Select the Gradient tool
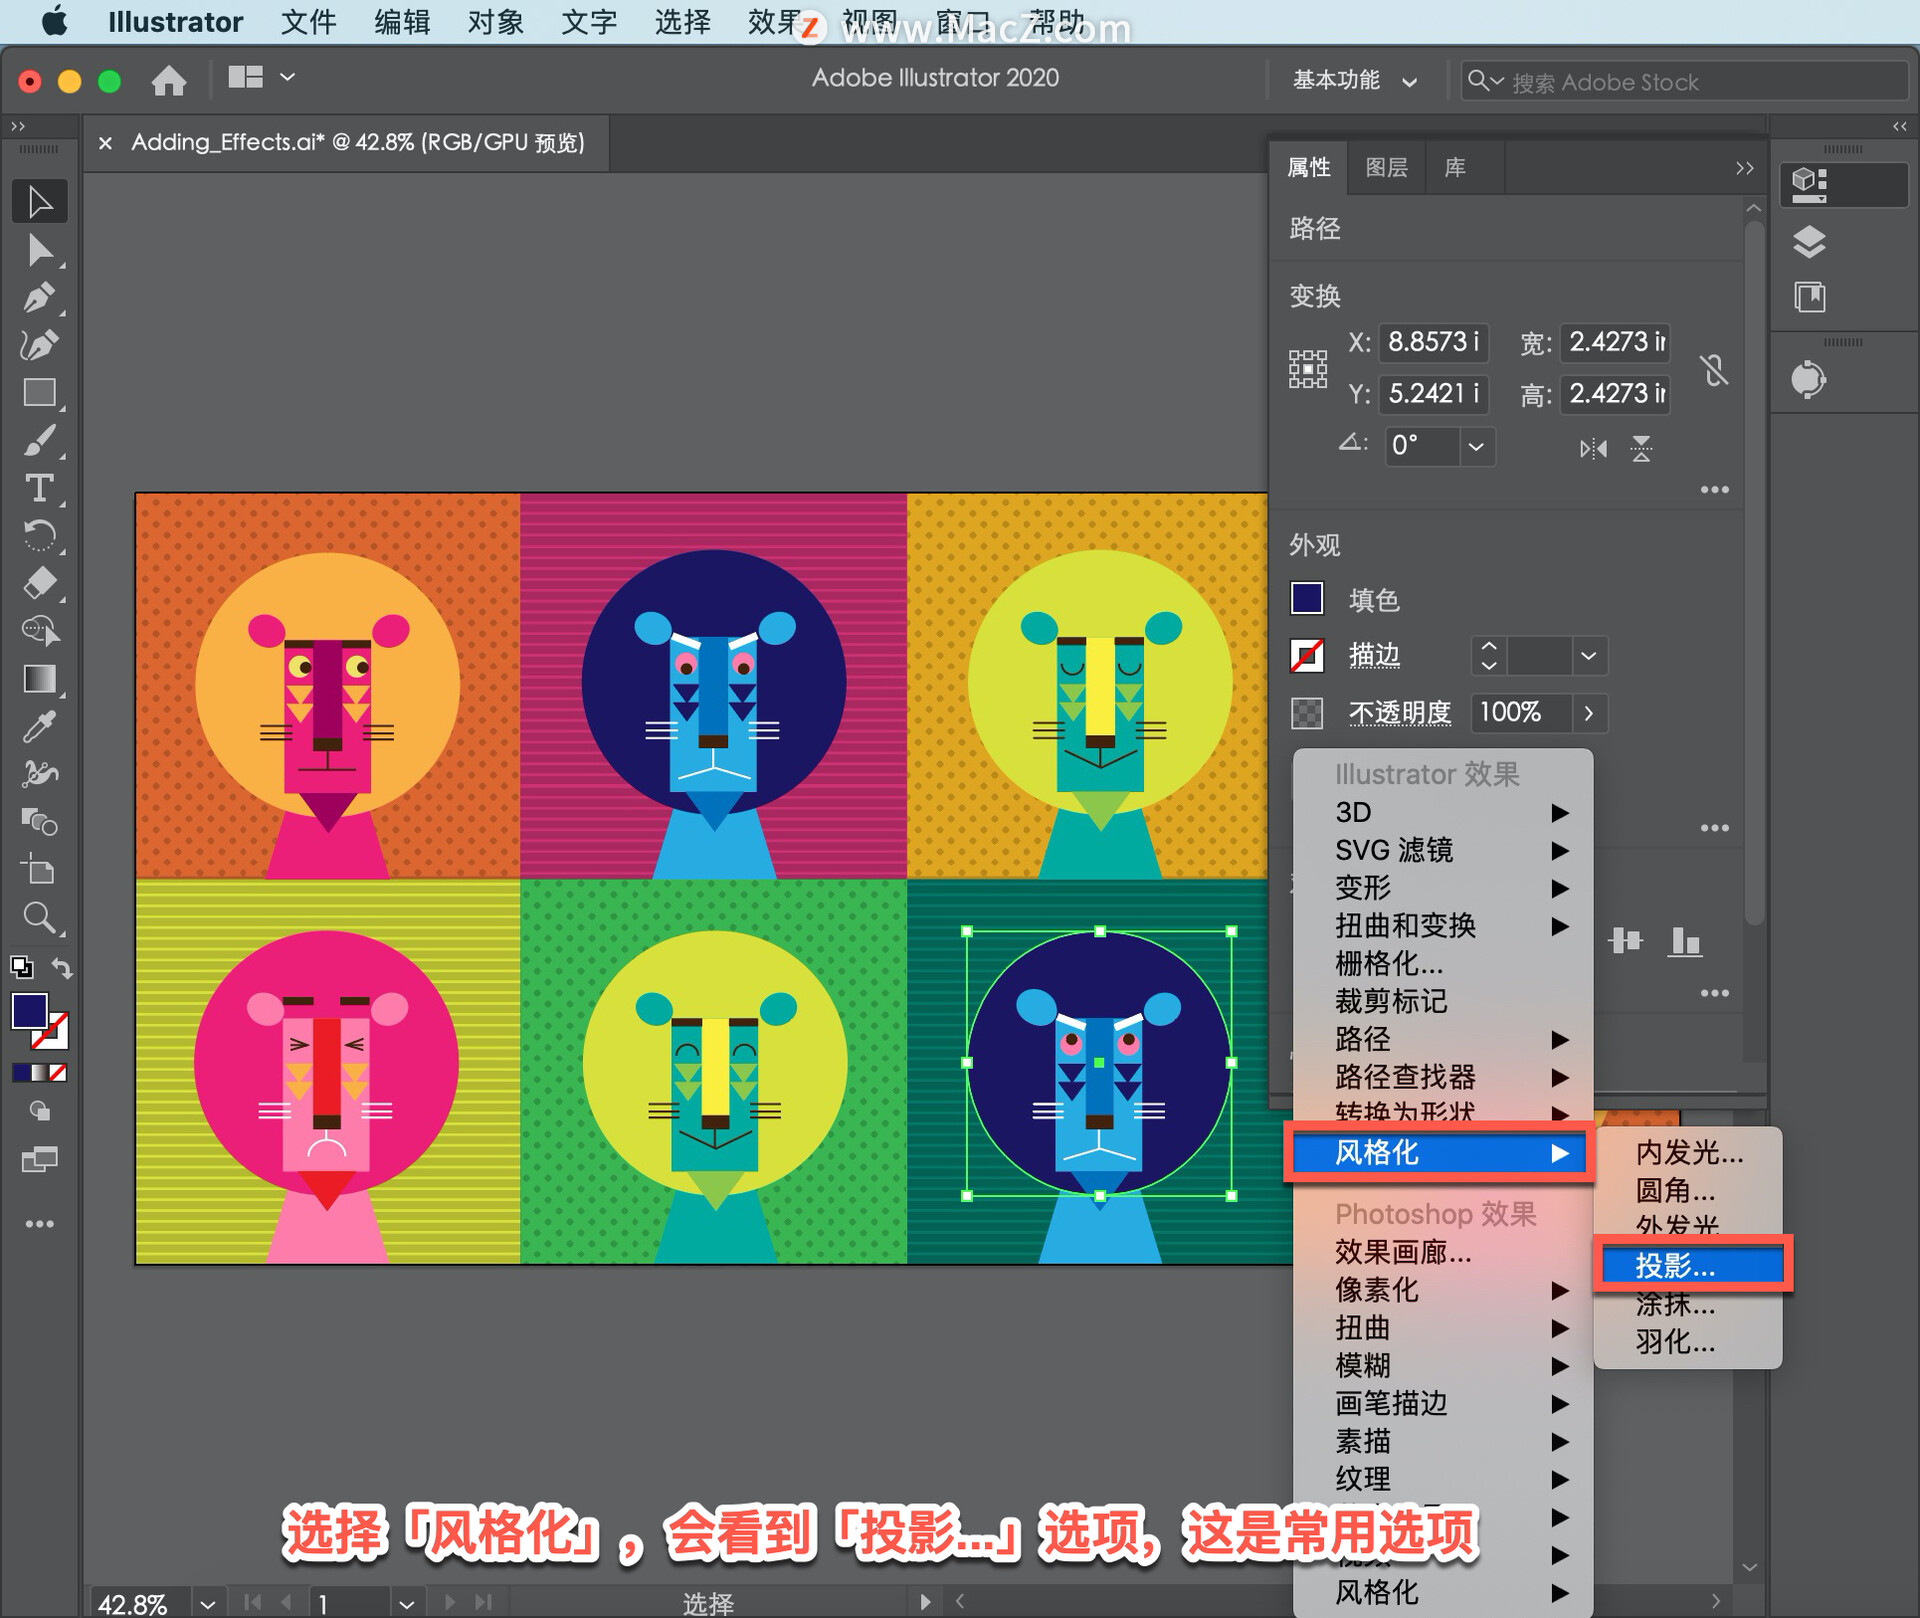This screenshot has width=1920, height=1618. tap(39, 679)
